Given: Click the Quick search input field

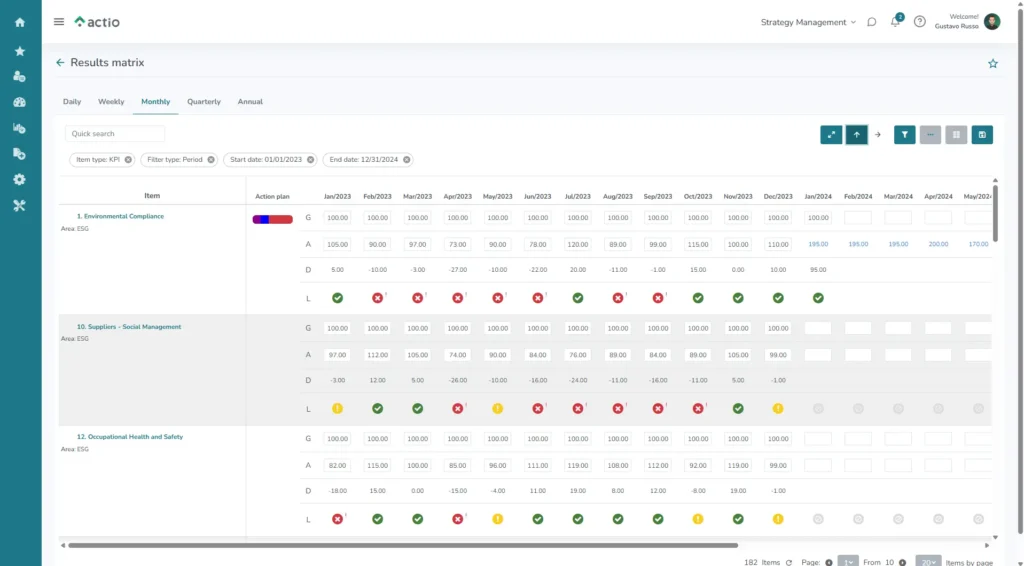Looking at the screenshot, I should (115, 134).
